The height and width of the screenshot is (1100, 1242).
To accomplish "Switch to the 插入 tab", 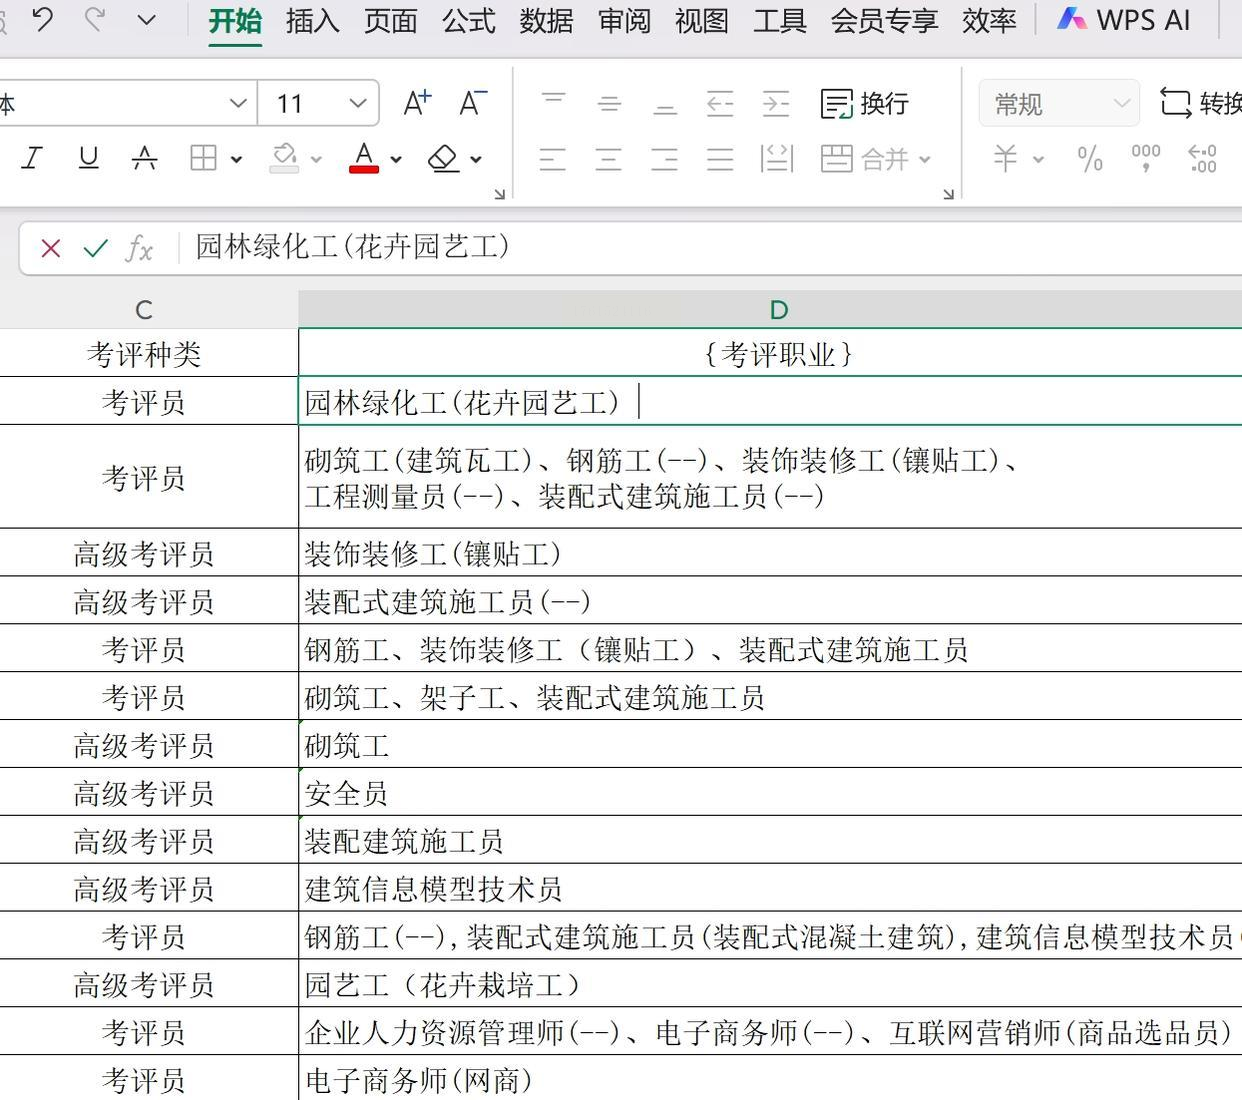I will click(x=312, y=21).
